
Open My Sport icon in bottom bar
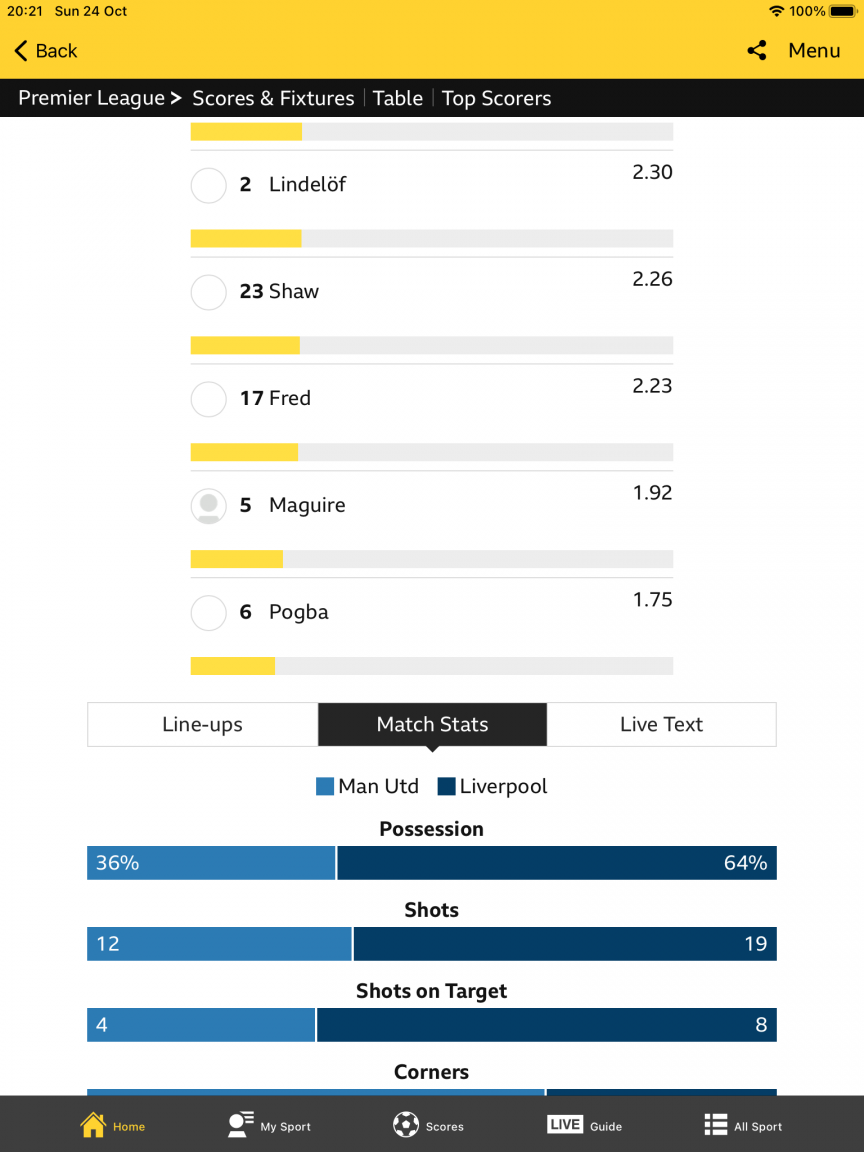point(241,1125)
